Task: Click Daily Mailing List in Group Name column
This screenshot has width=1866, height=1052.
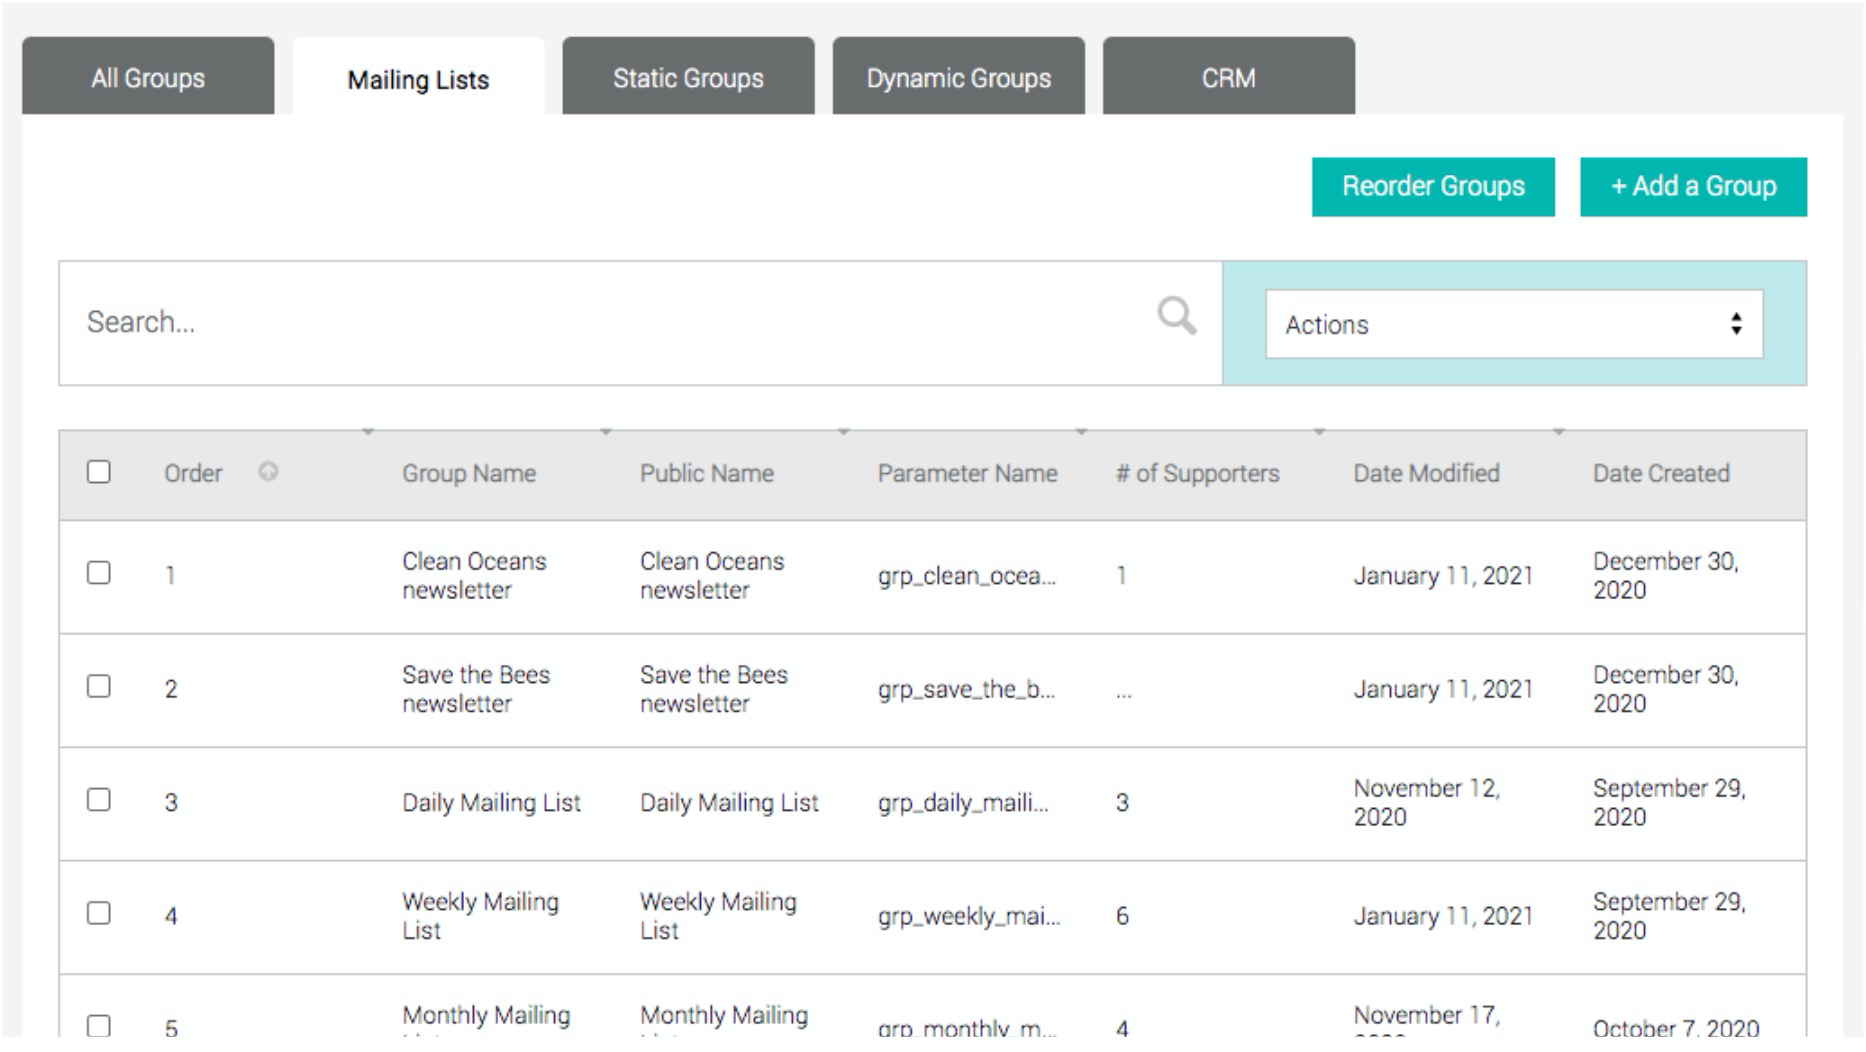Action: pyautogui.click(x=491, y=802)
